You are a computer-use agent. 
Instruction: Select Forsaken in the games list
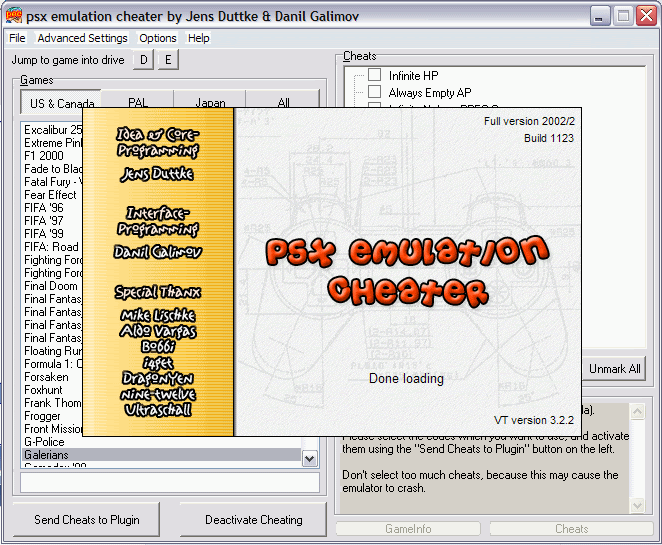click(x=46, y=377)
